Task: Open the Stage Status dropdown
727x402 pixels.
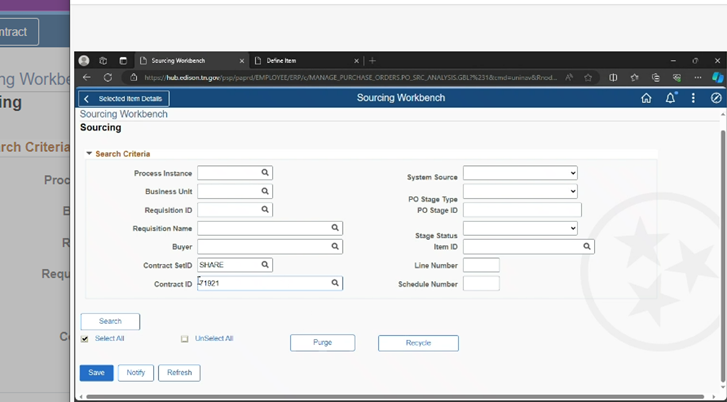Action: point(520,228)
